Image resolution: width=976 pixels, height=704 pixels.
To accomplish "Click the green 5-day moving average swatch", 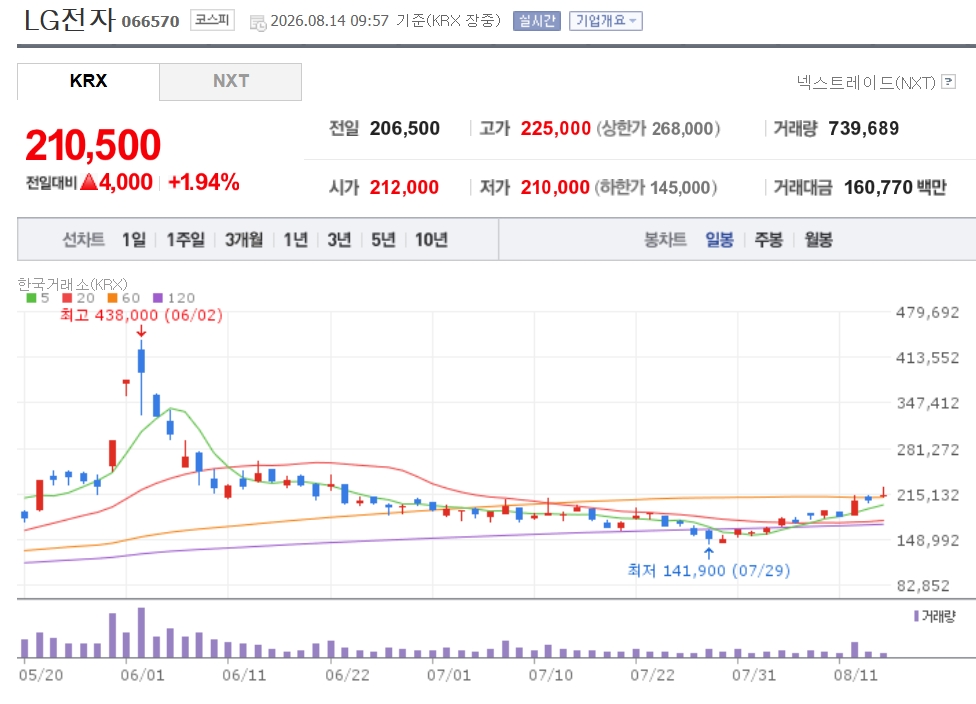I will 31,298.
